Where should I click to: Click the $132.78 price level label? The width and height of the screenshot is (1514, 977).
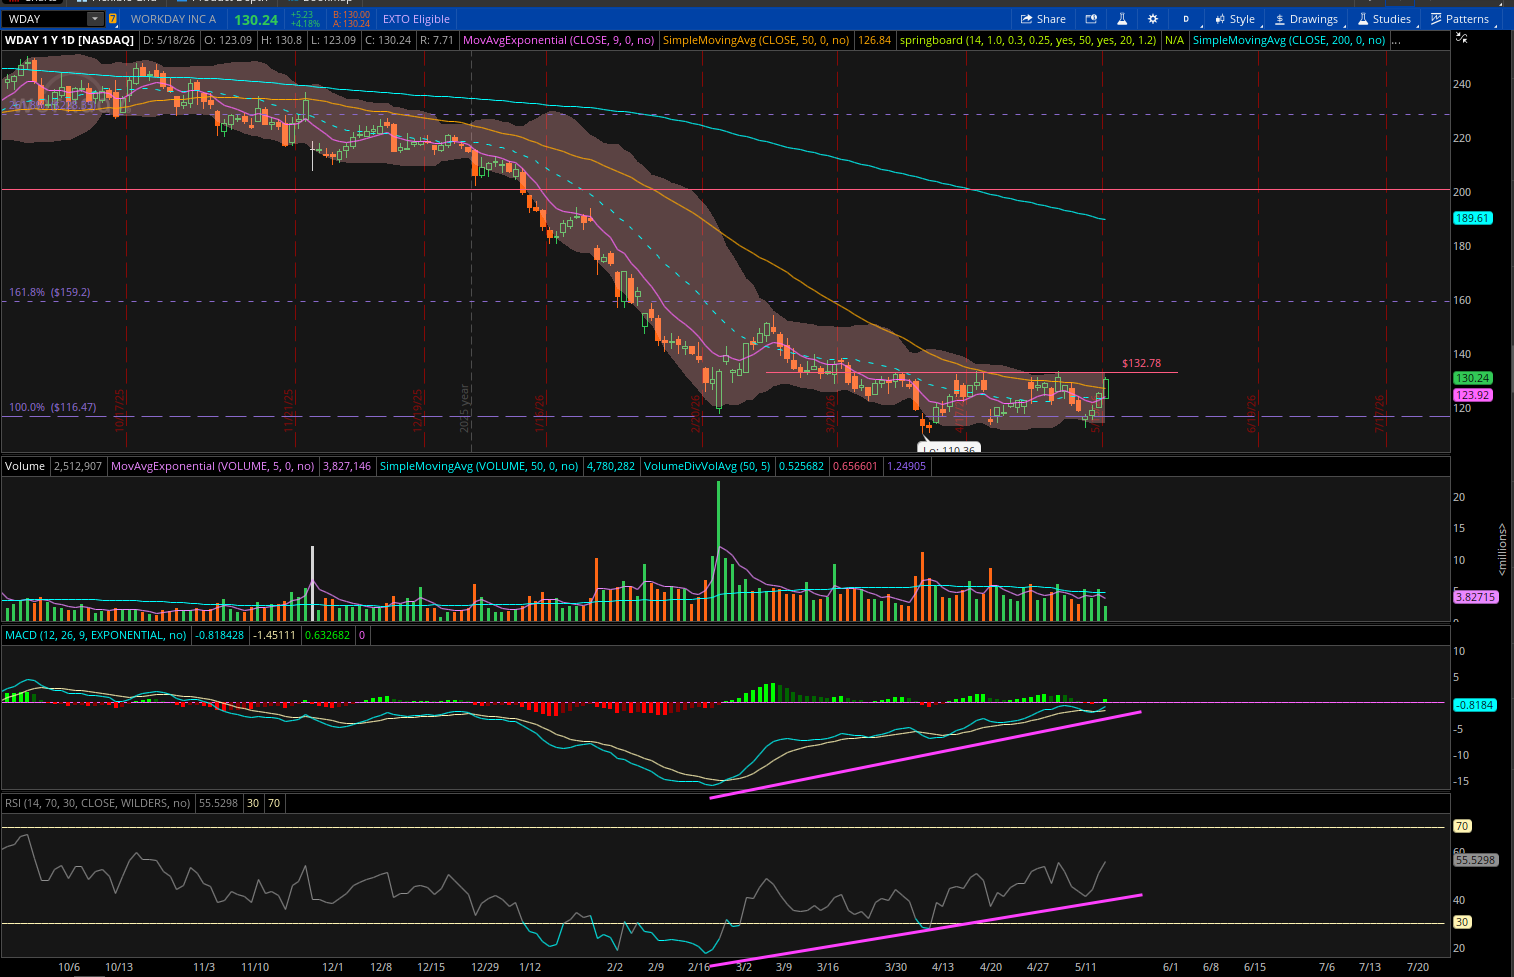click(x=1141, y=364)
